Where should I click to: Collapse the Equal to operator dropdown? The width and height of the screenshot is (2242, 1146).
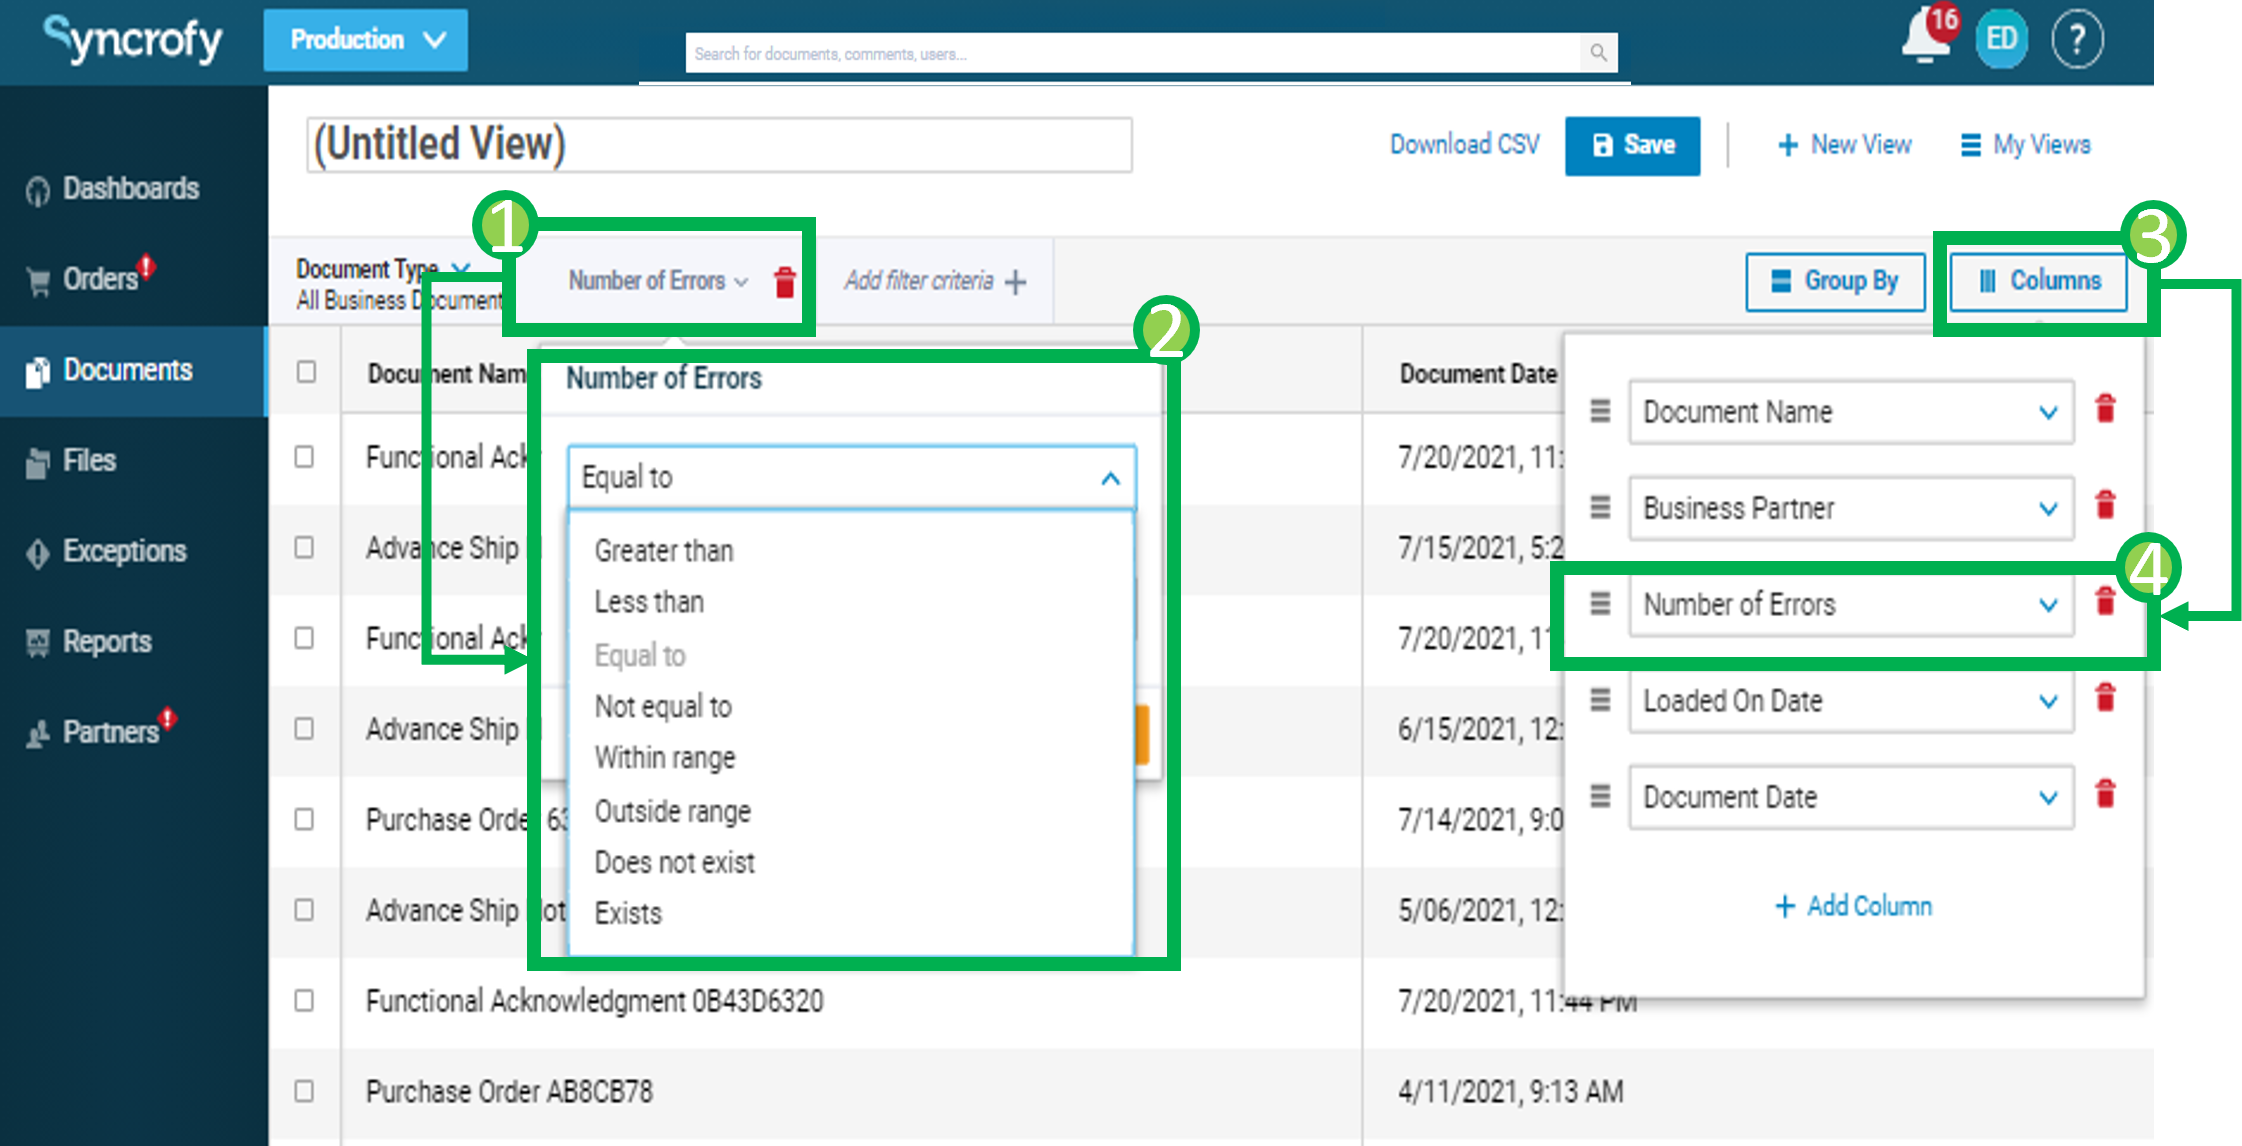[1110, 478]
